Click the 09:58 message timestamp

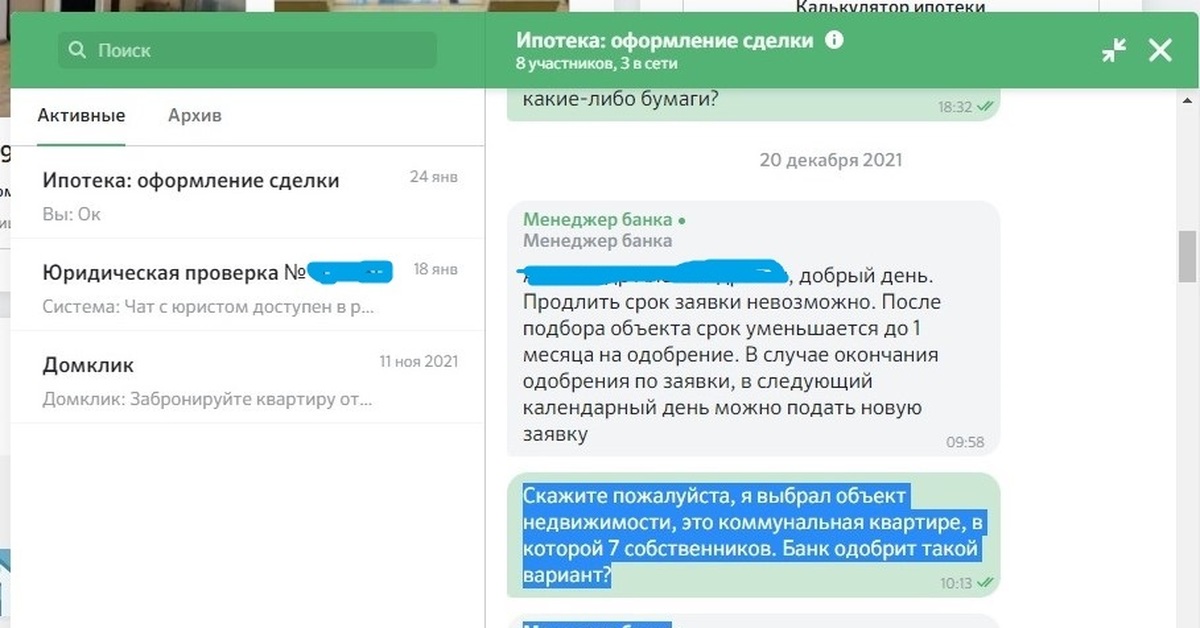965,442
